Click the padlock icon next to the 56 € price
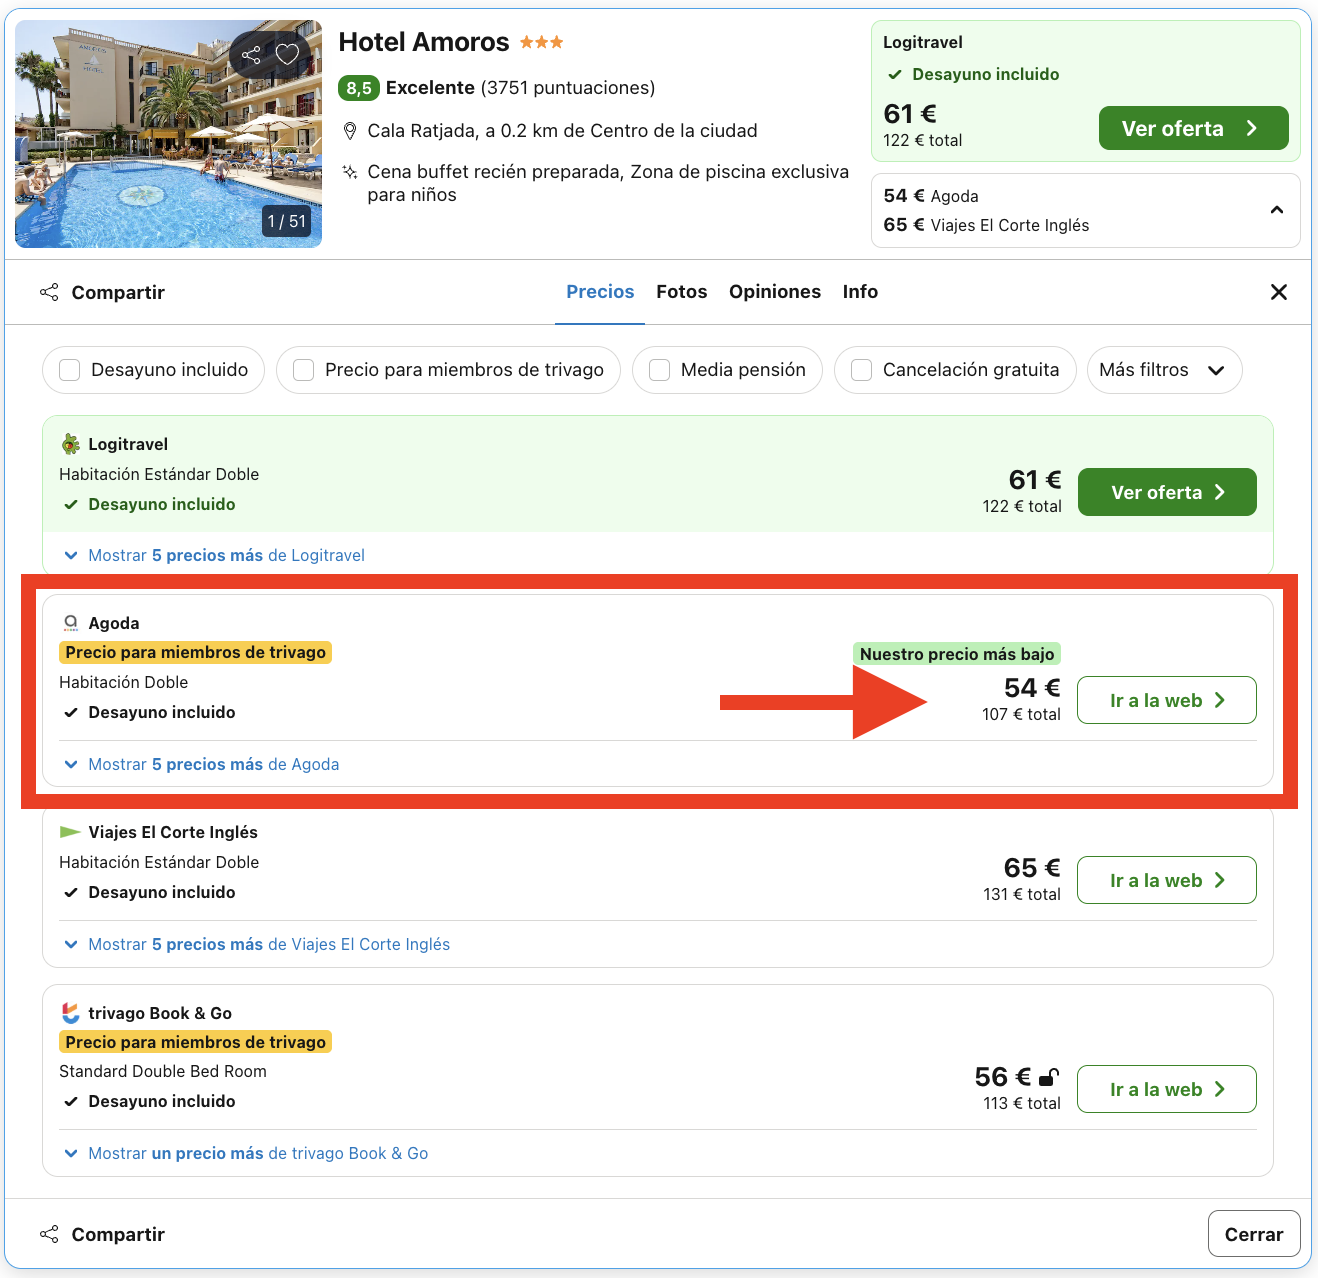 [1047, 1077]
